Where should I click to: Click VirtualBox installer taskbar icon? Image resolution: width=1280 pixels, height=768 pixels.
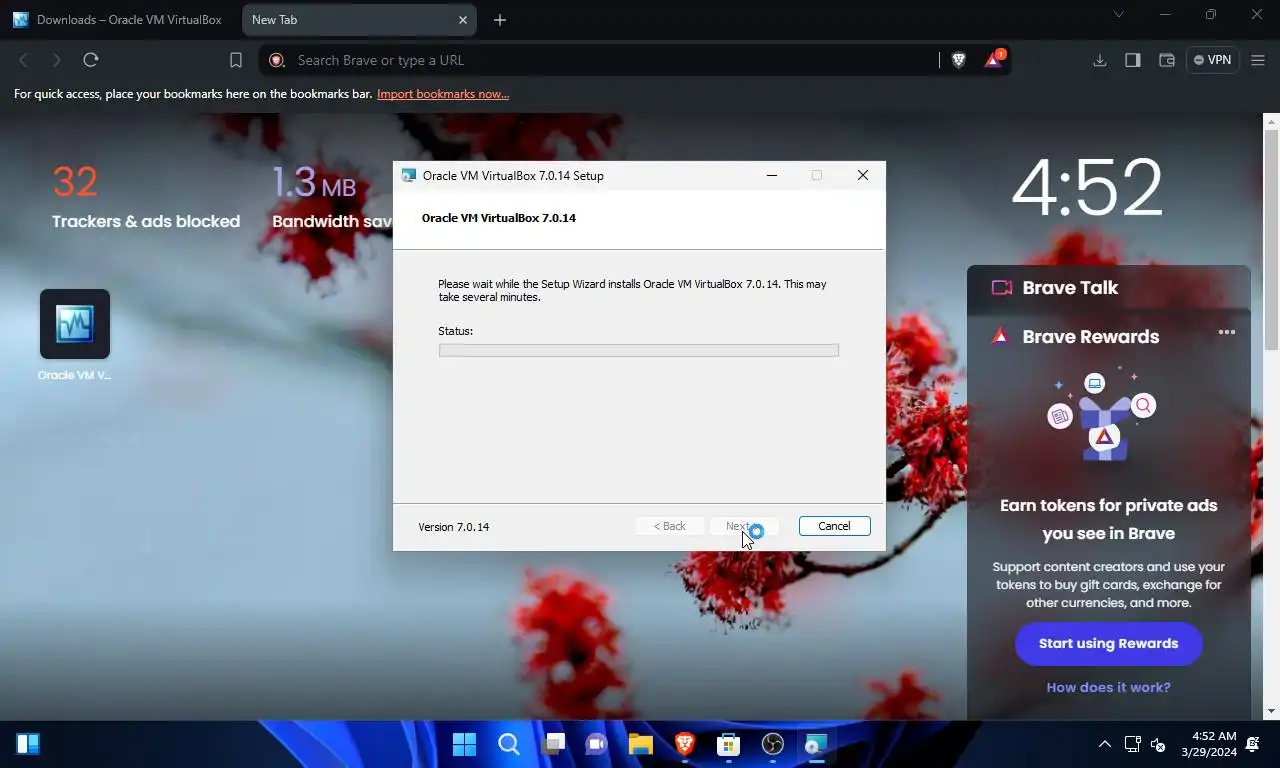817,744
